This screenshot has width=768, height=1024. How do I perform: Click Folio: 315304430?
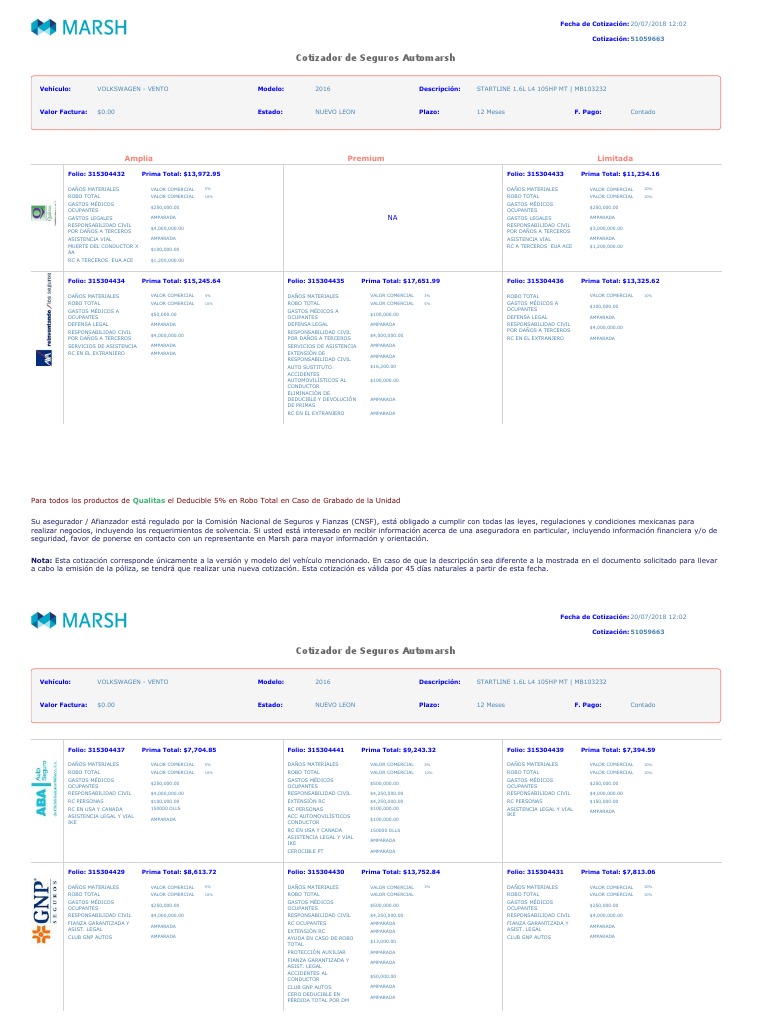(x=316, y=872)
